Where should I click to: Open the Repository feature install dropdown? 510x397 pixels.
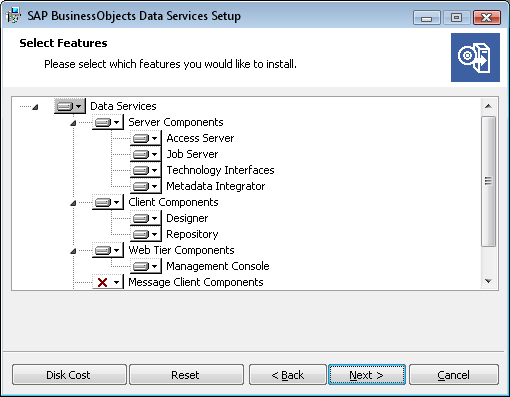tap(146, 234)
